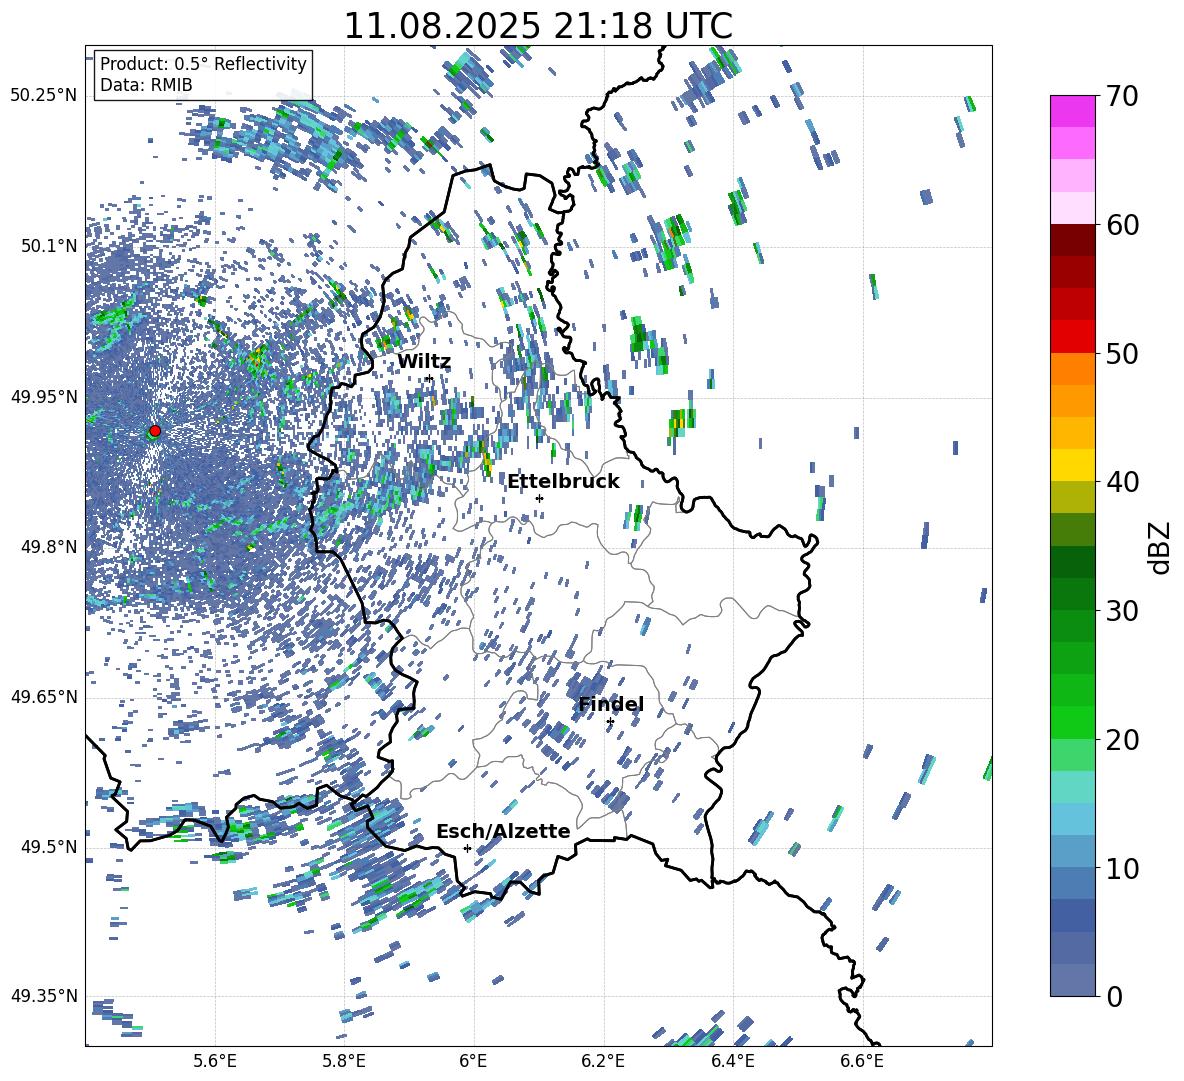Click the Product: 0.5° Reflectivity text
This screenshot has height=1081, width=1184.
click(x=203, y=63)
